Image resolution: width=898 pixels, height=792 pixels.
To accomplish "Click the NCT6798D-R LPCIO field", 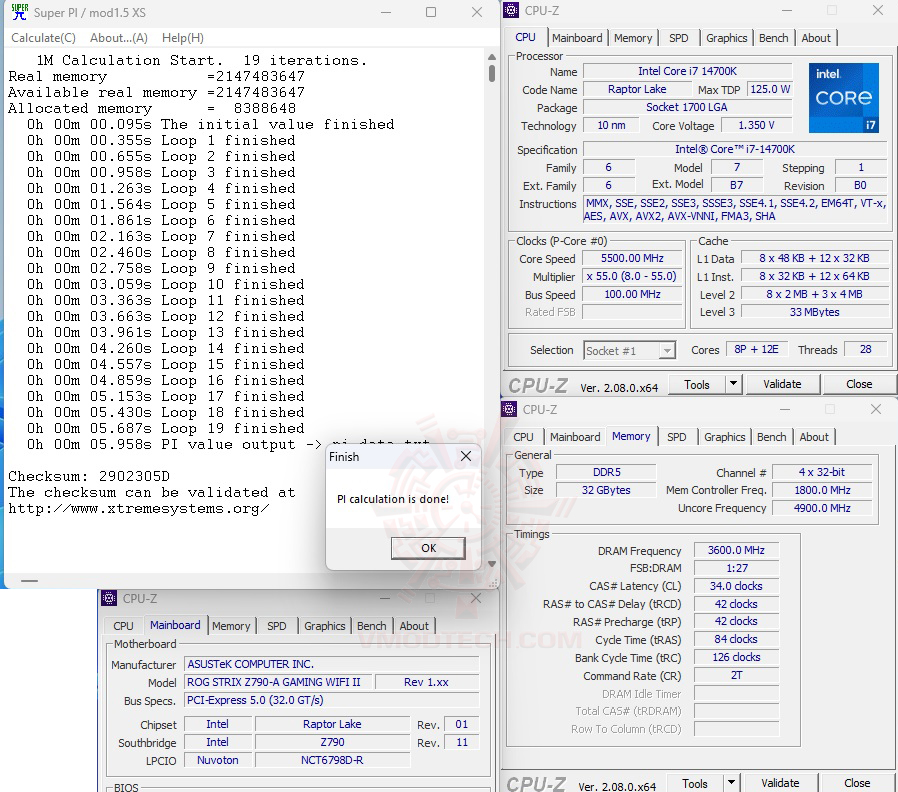I will click(332, 760).
